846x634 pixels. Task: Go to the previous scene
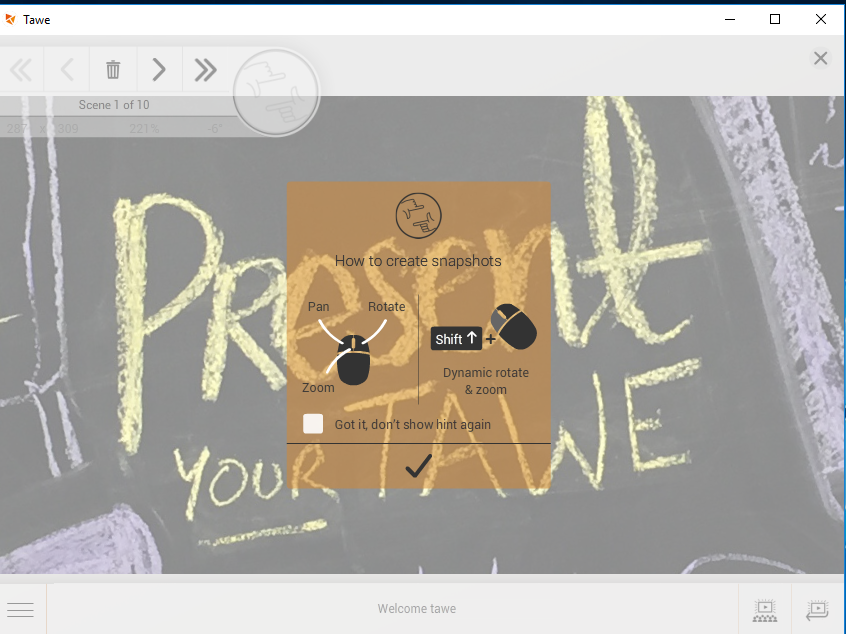tap(67, 70)
